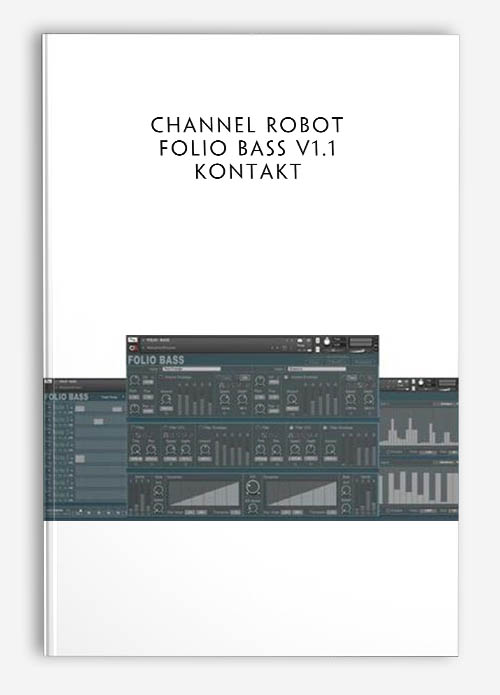This screenshot has height=695, width=500.
Task: Open the right preset name field in center window
Action: pyautogui.click(x=317, y=369)
